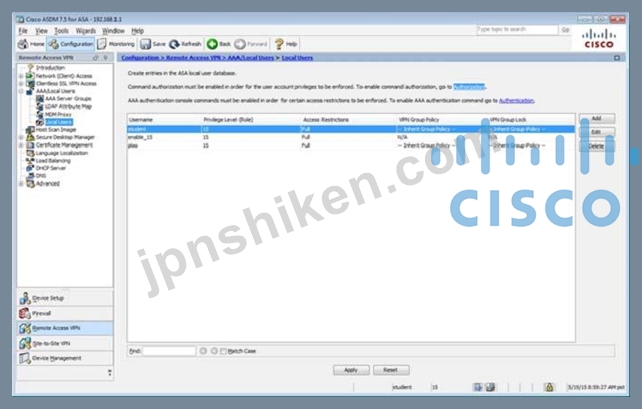Image resolution: width=642 pixels, height=409 pixels.
Task: Open the Device Management section
Action: [65, 358]
